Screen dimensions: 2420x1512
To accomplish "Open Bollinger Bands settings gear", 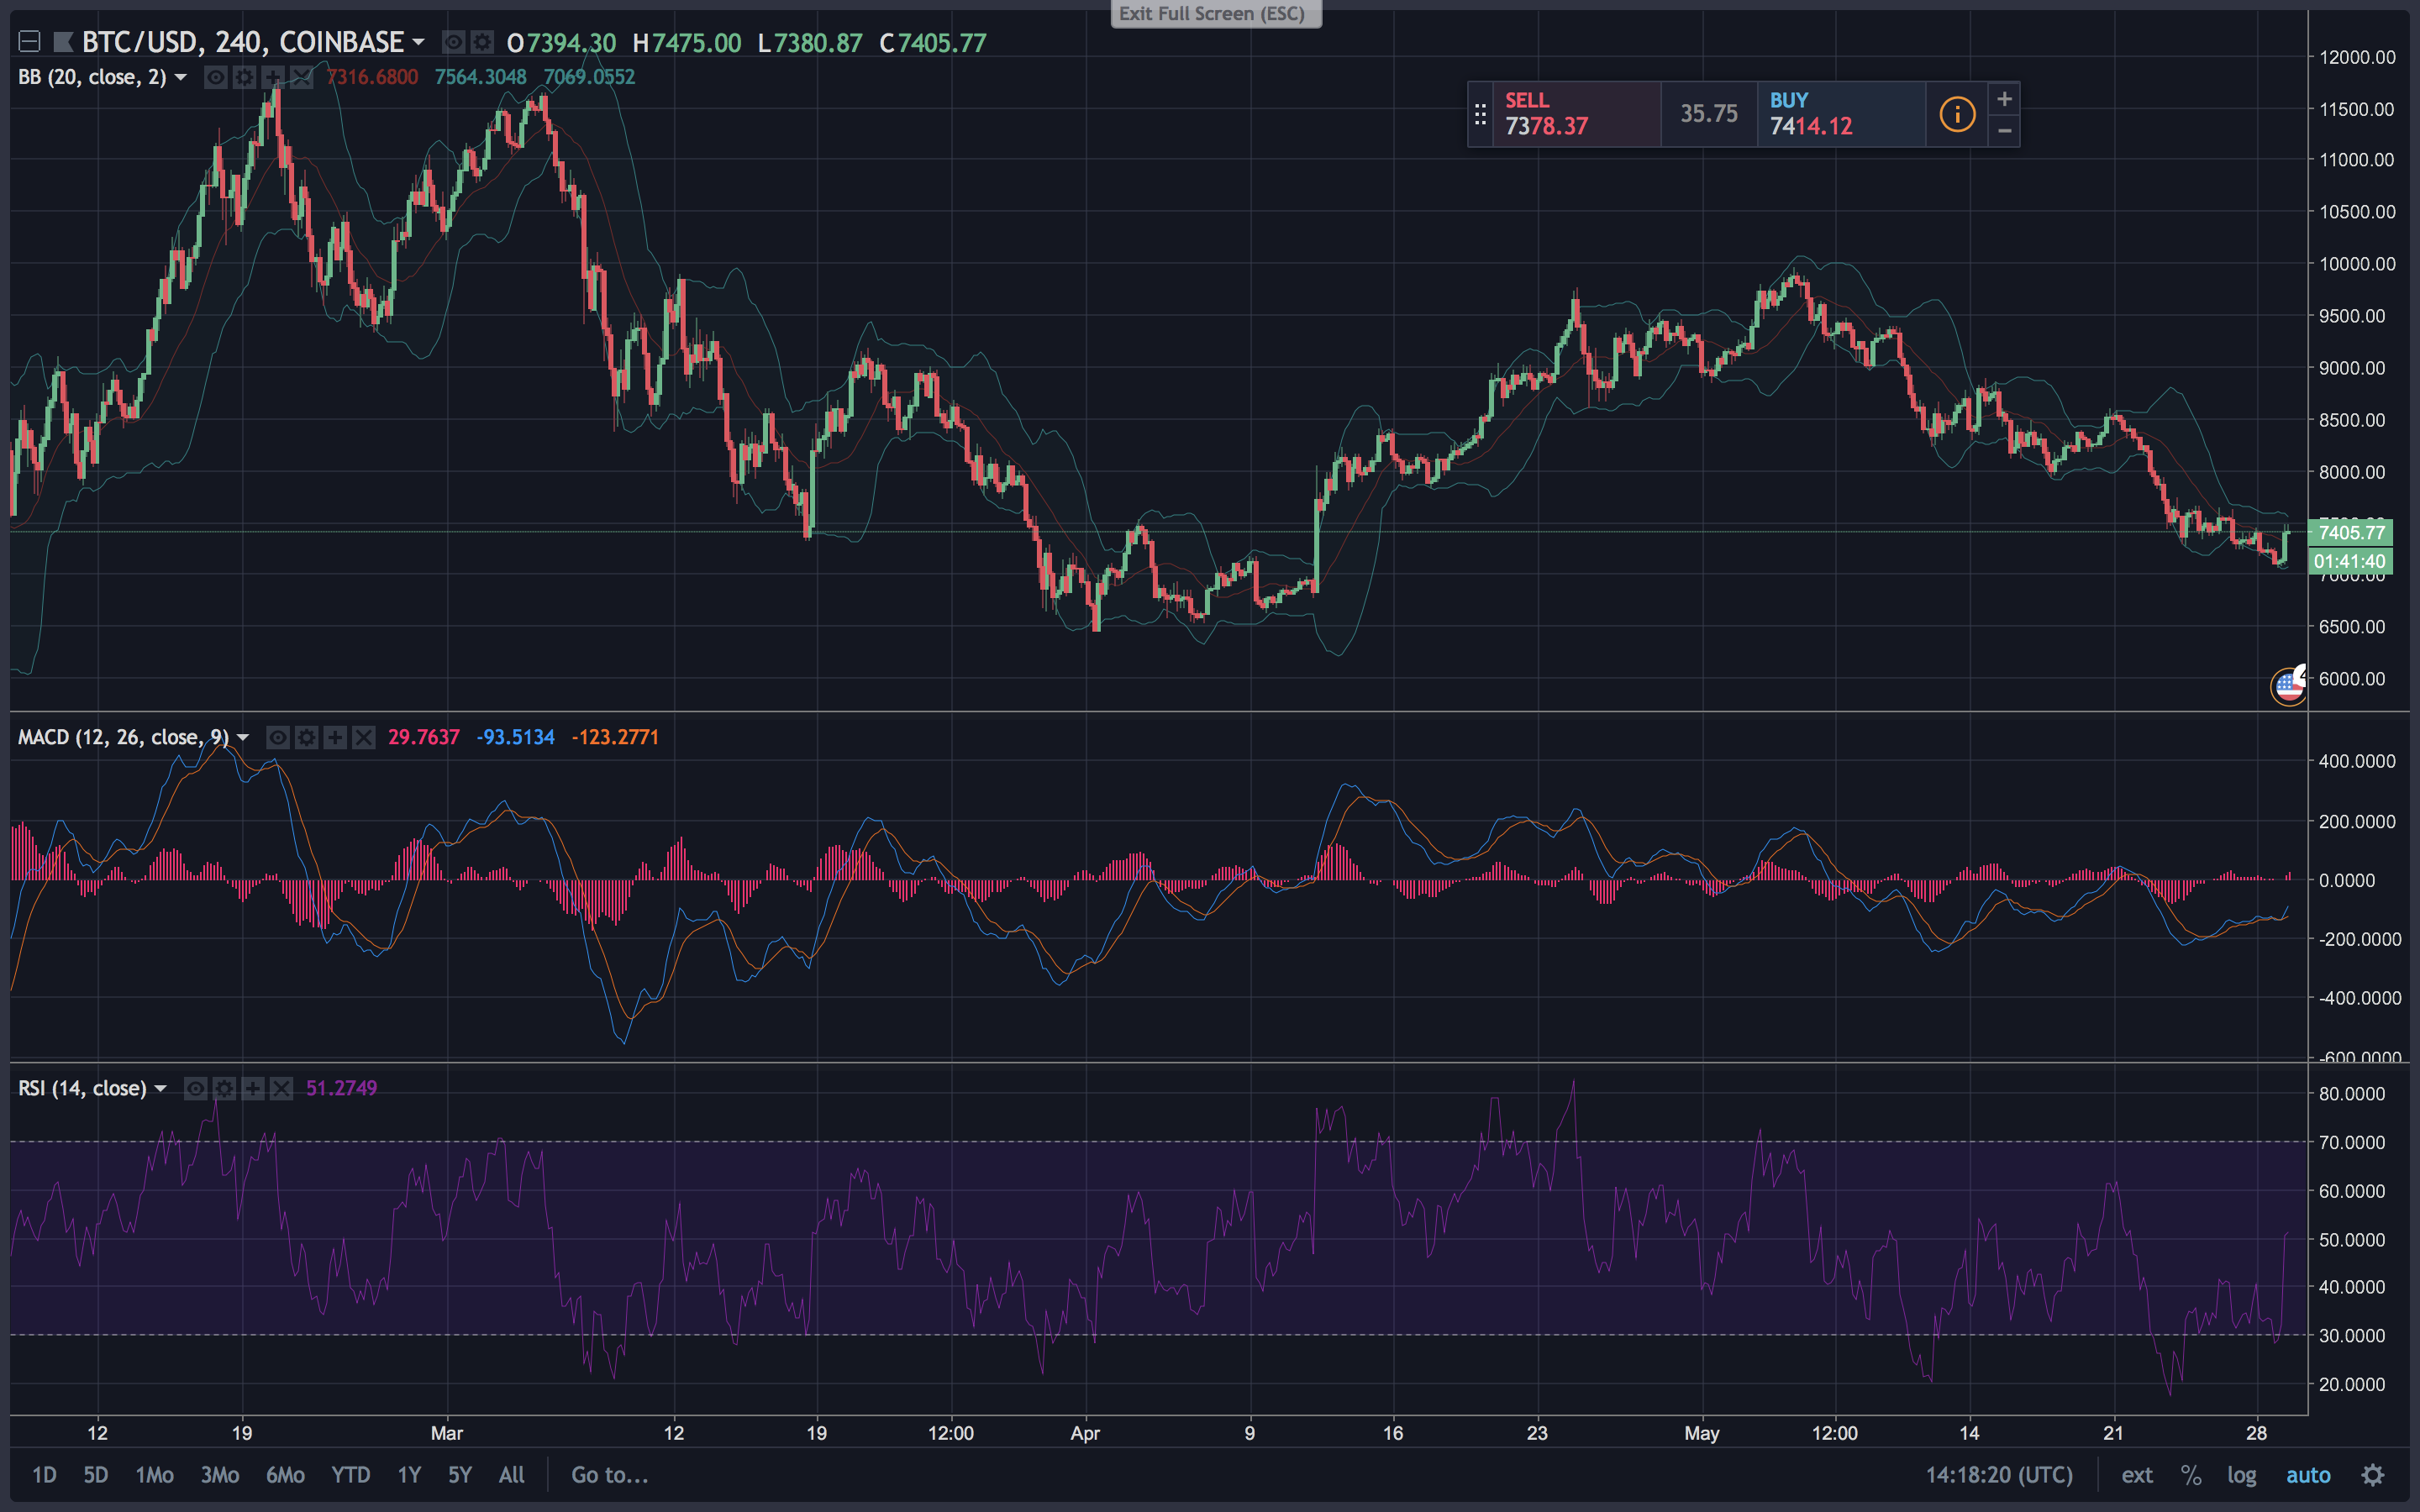I will click(x=244, y=77).
